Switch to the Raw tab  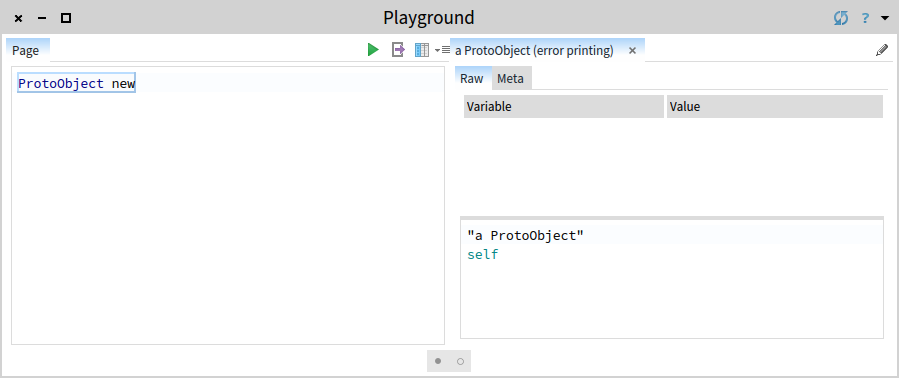(472, 78)
